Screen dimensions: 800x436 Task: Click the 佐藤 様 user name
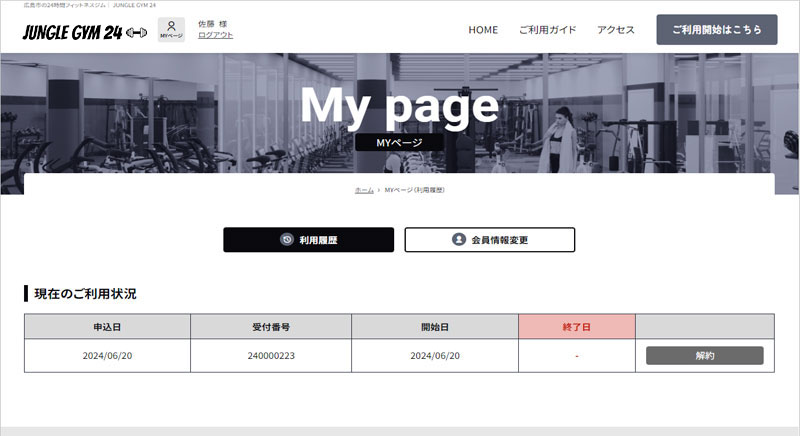click(212, 23)
